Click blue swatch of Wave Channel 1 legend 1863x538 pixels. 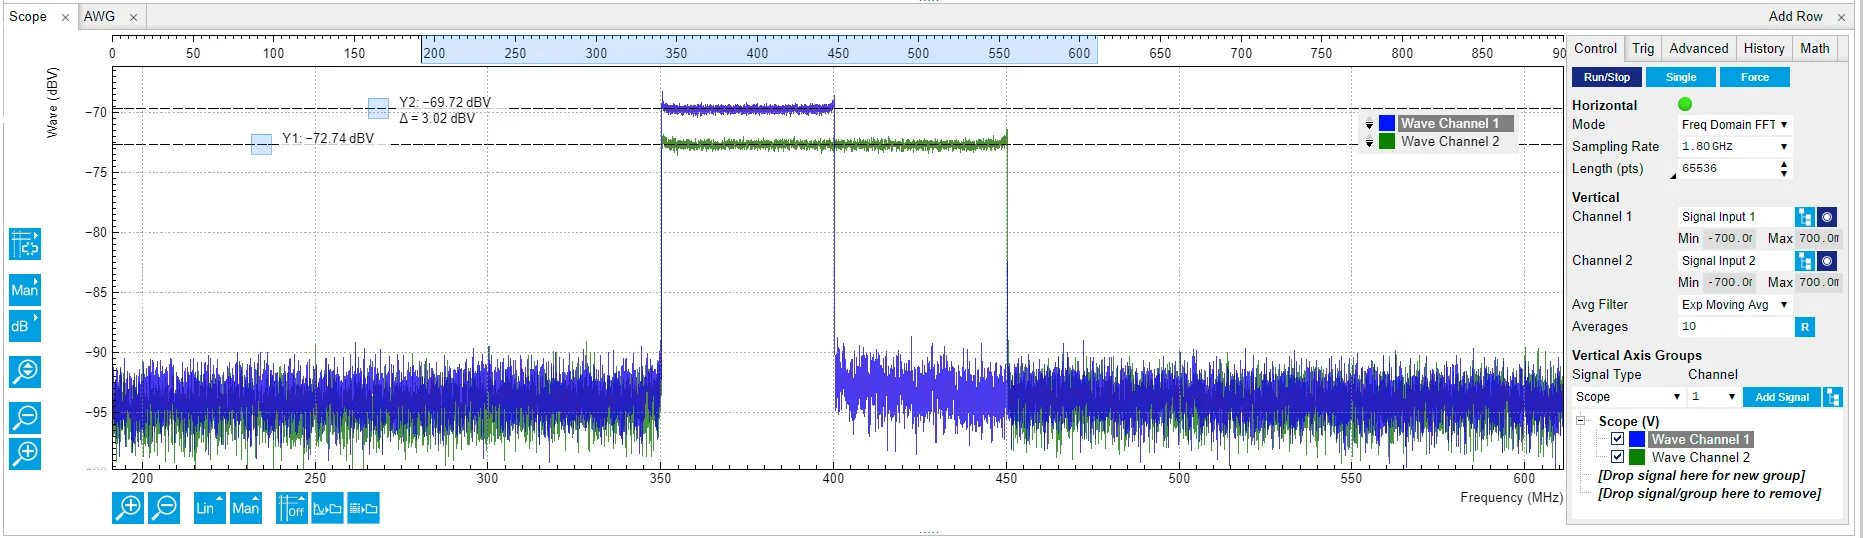coord(1387,124)
